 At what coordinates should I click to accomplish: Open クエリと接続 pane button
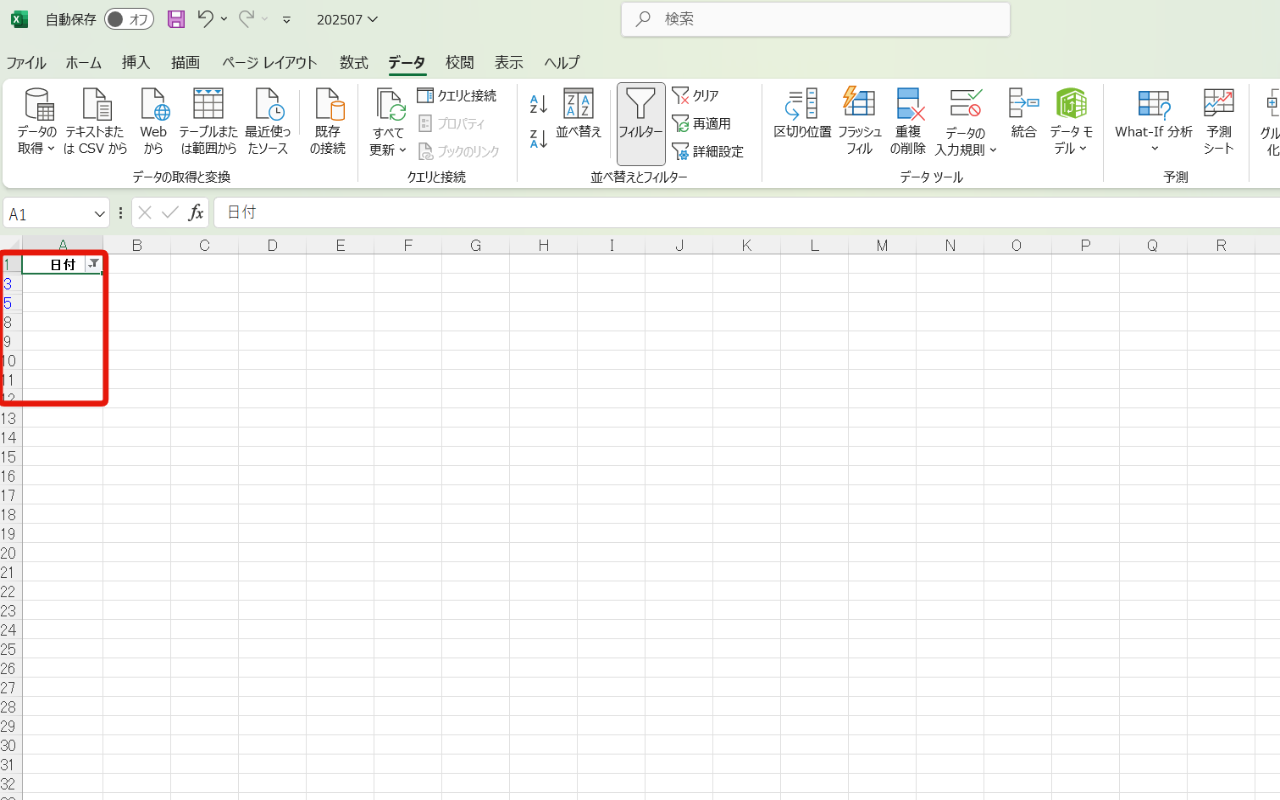point(457,96)
